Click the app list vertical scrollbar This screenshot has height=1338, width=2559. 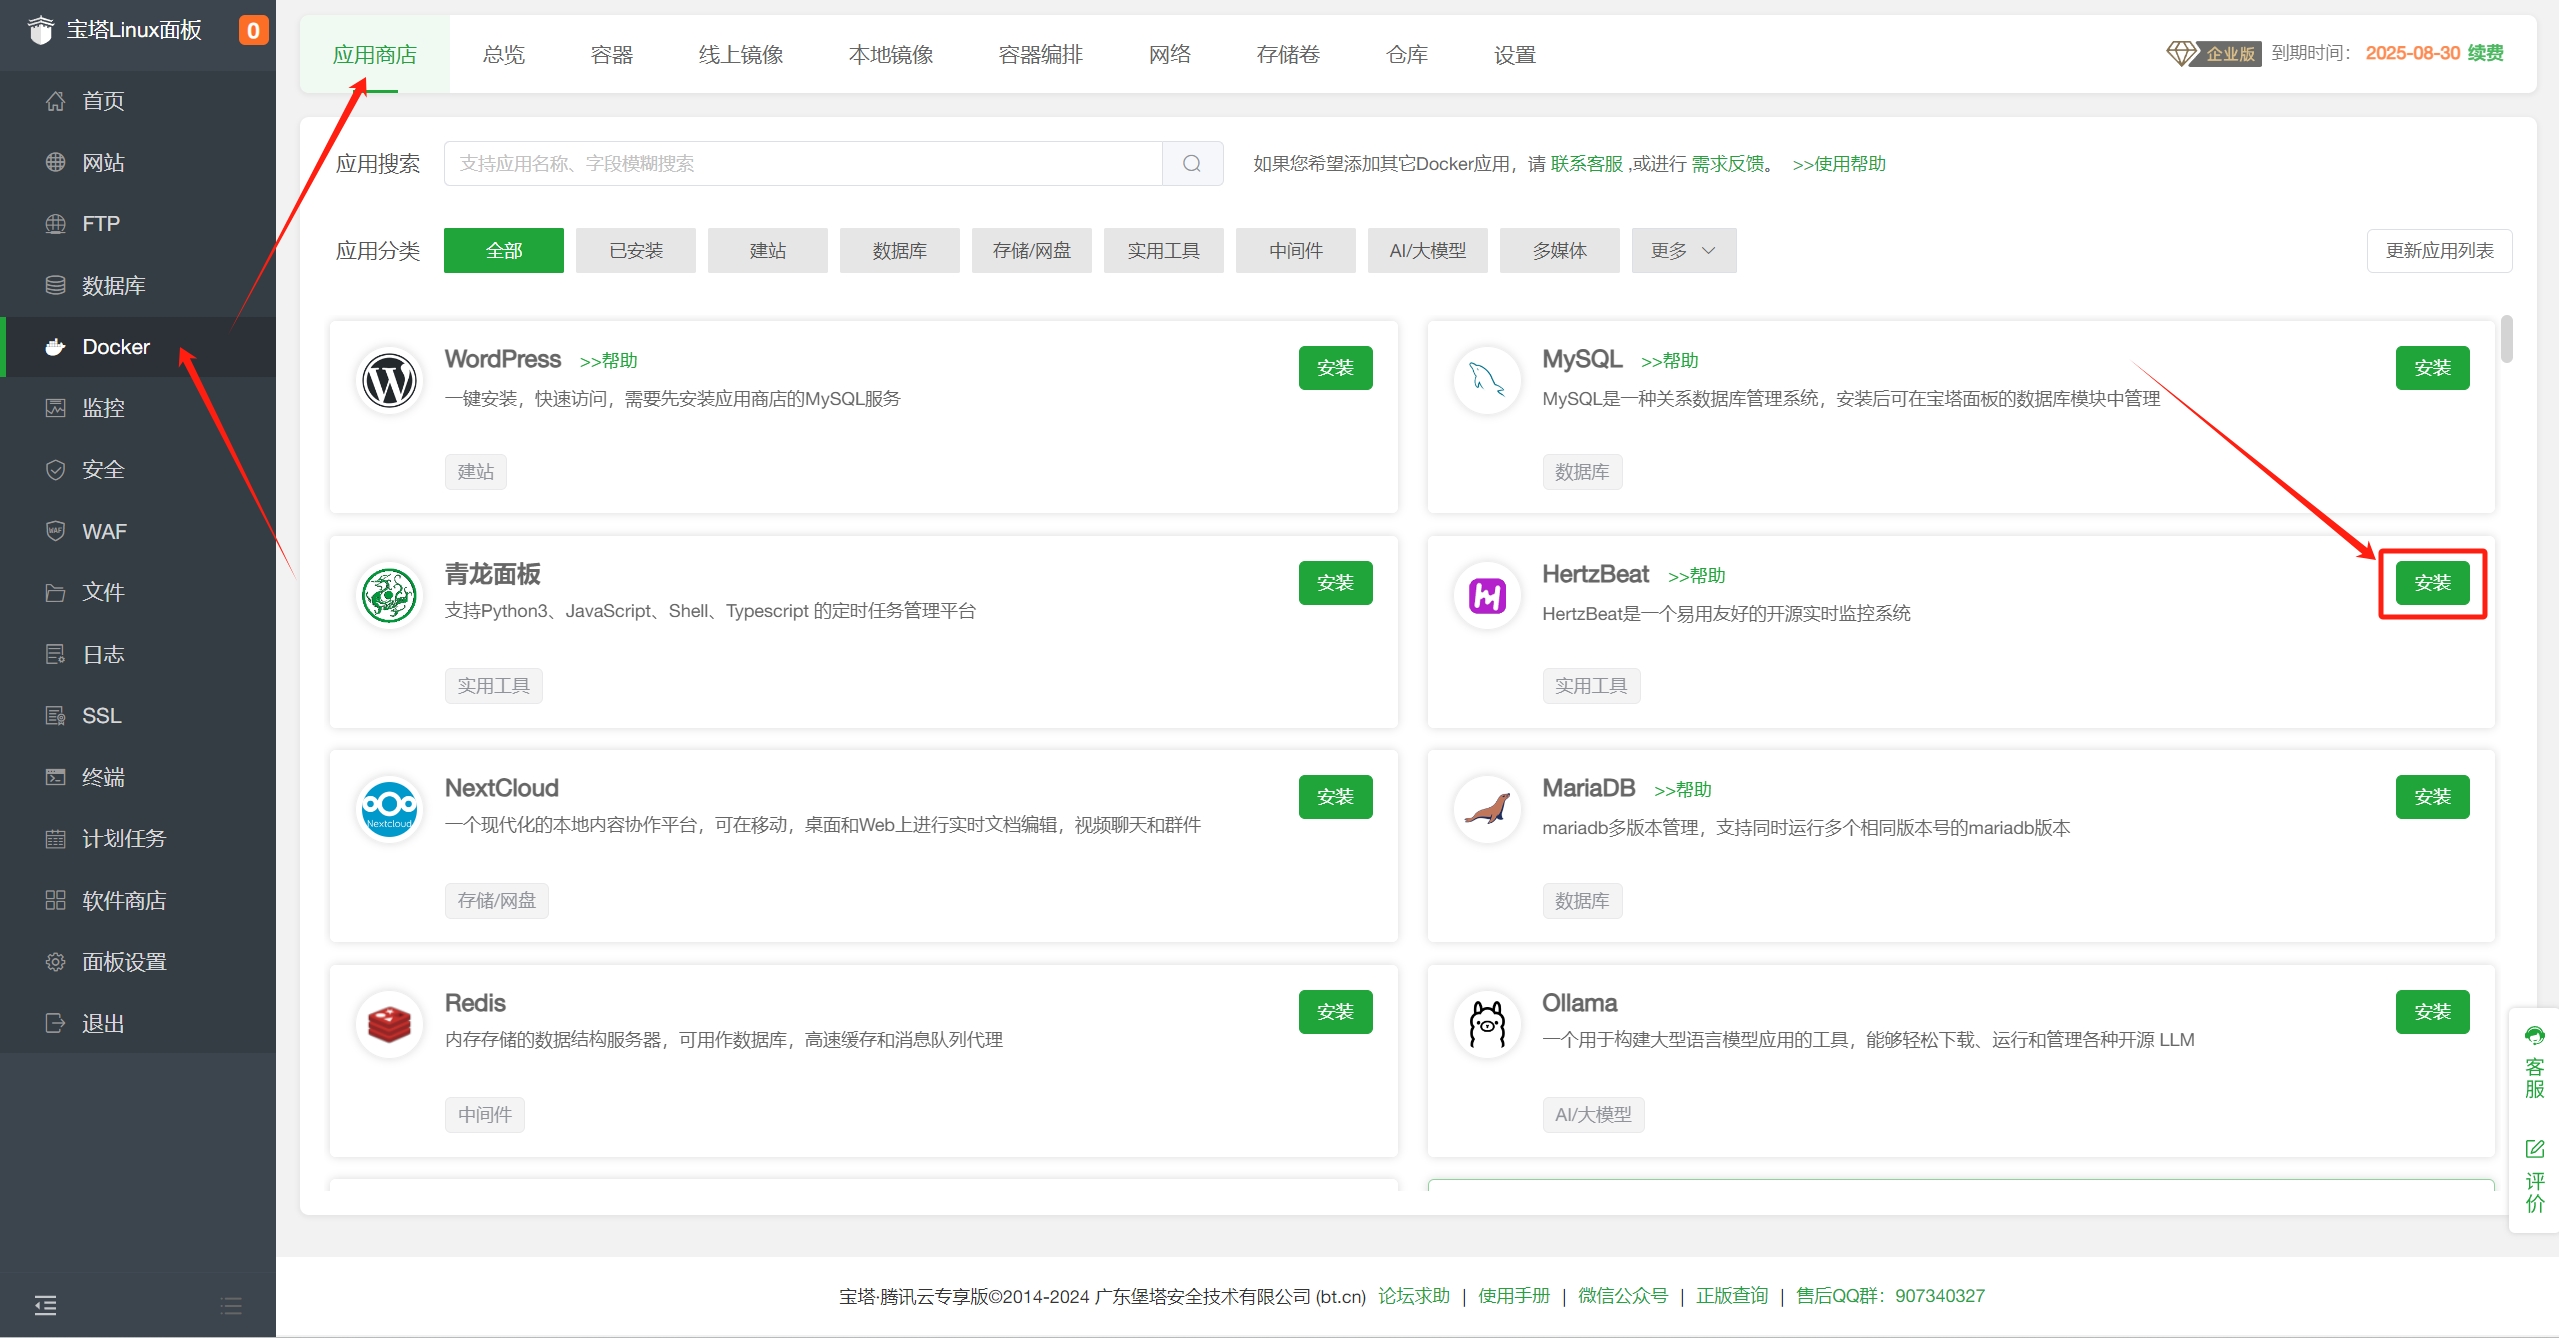tap(2506, 340)
